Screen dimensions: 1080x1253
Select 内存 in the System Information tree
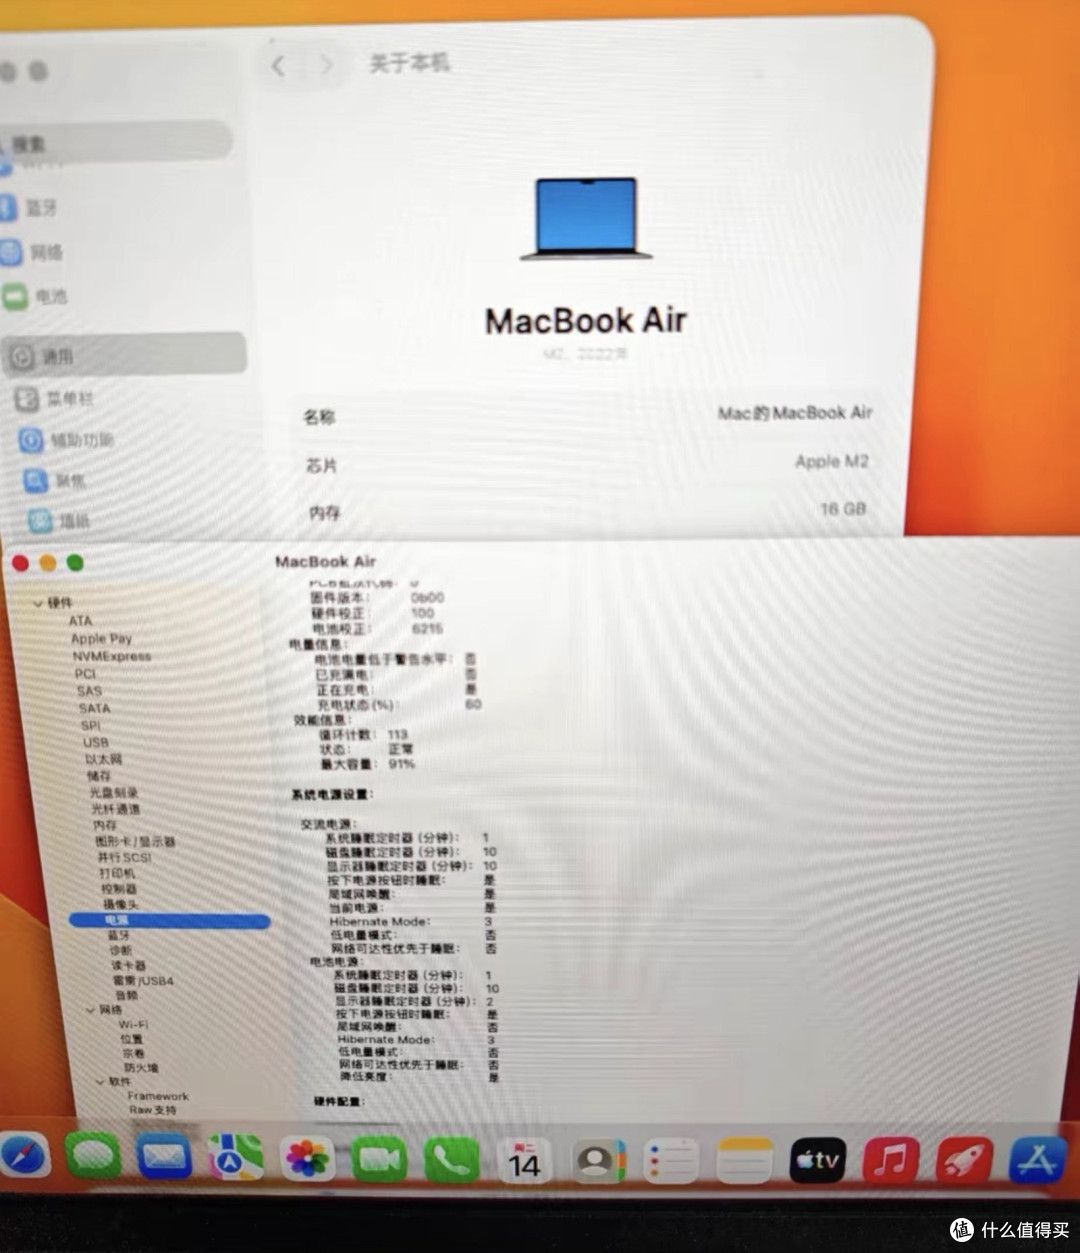coord(105,826)
